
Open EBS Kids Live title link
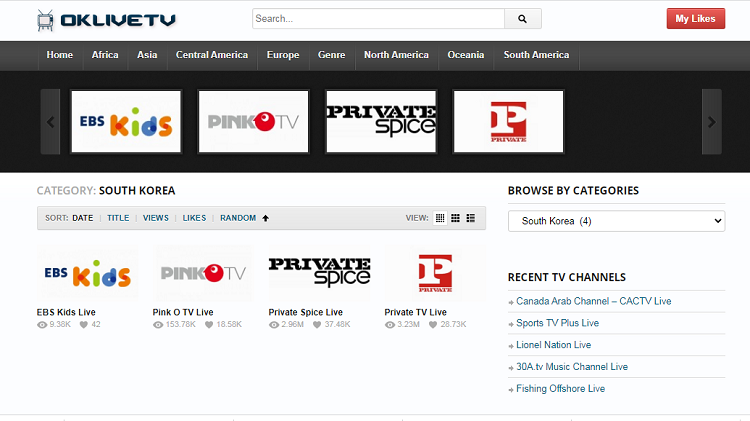66,312
